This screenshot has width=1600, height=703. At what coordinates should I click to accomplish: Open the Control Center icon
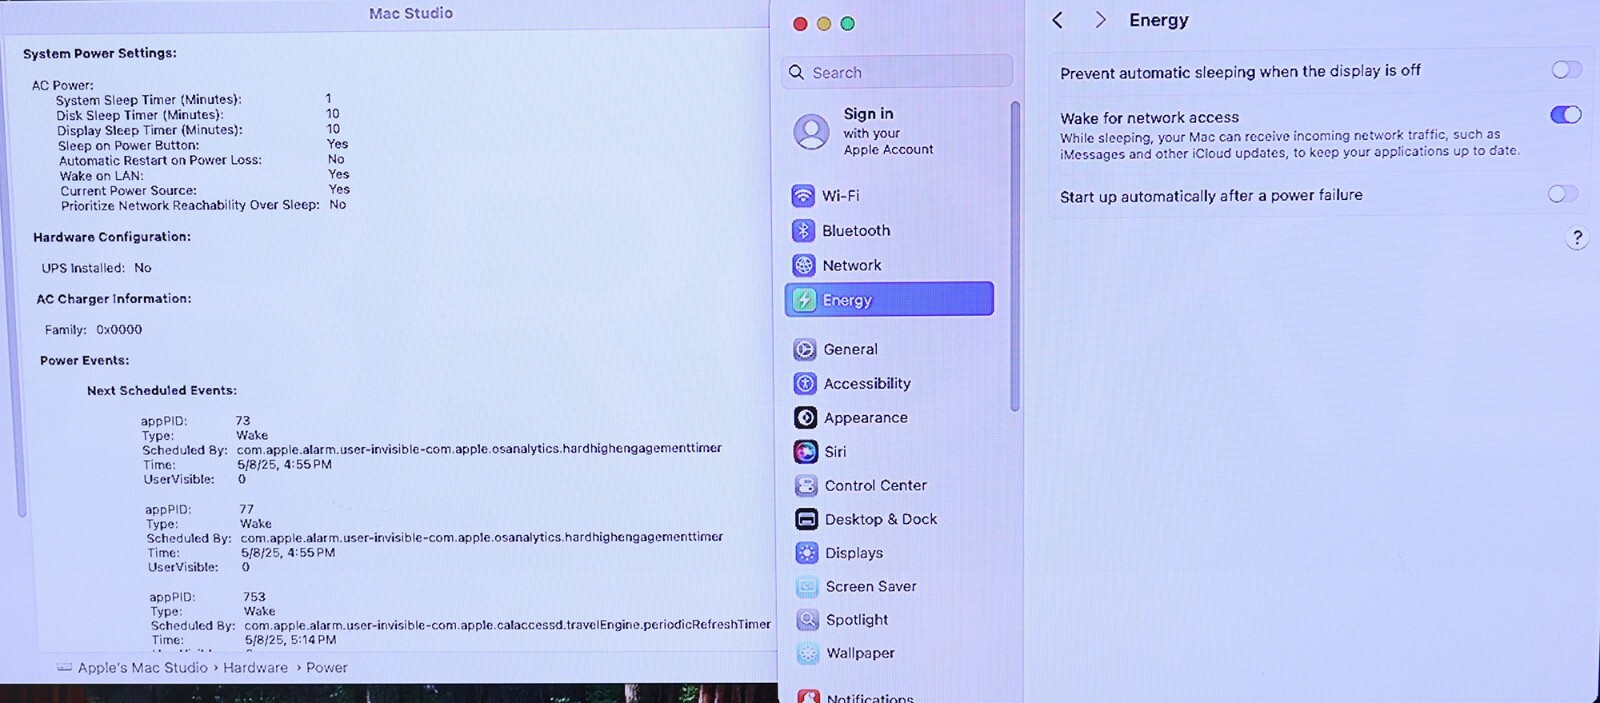806,486
